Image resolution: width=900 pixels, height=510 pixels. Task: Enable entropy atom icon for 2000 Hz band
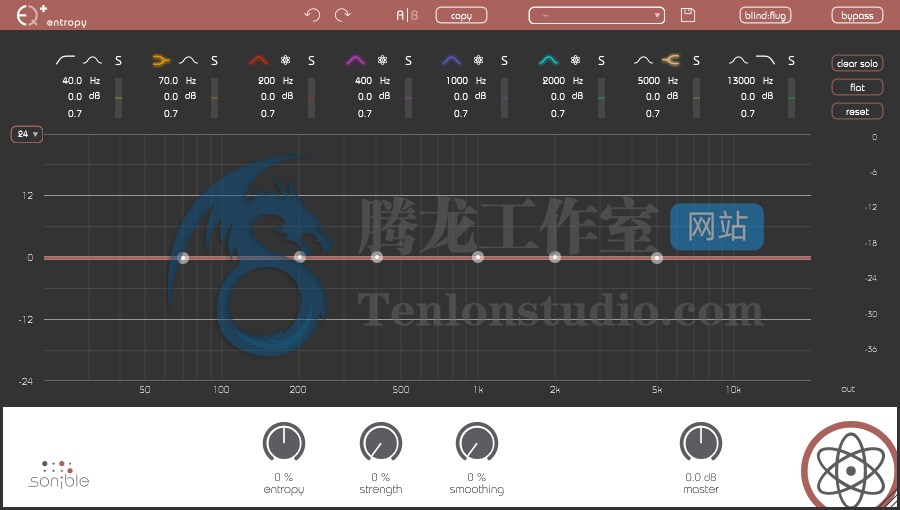[575, 60]
